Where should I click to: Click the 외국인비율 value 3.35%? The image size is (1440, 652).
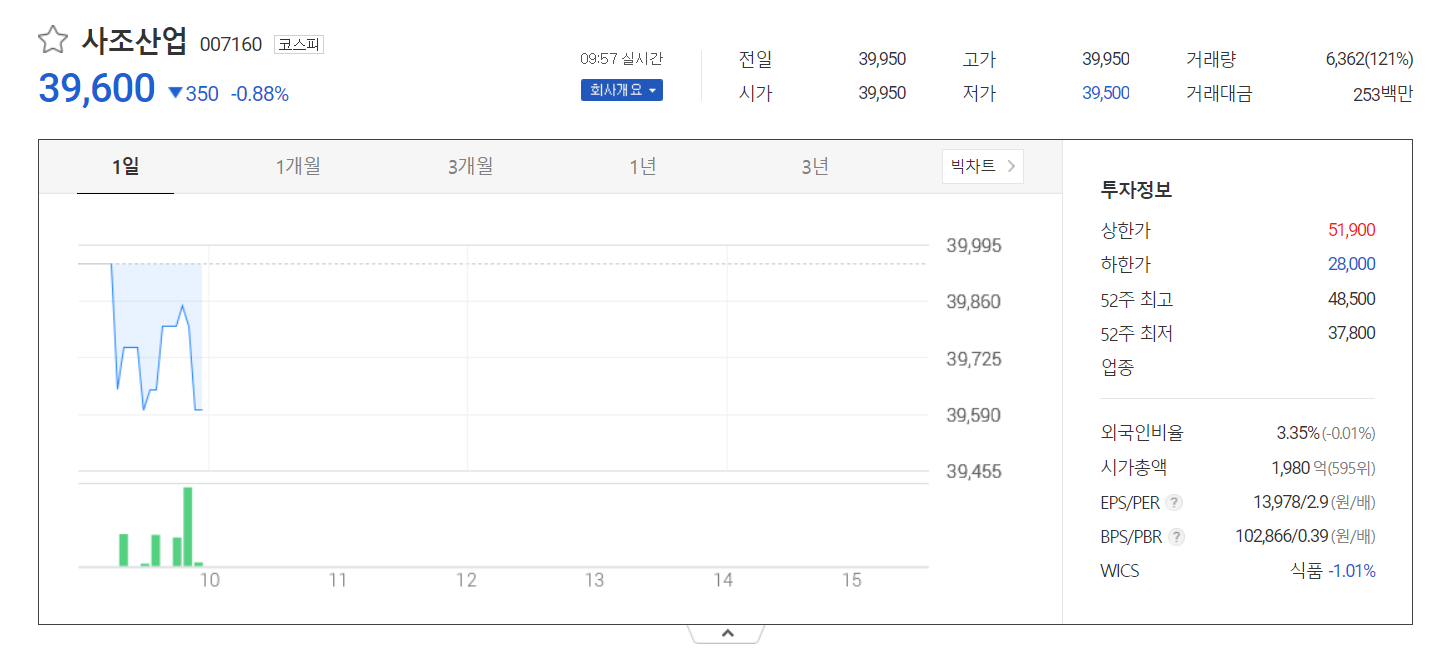(x=1298, y=433)
